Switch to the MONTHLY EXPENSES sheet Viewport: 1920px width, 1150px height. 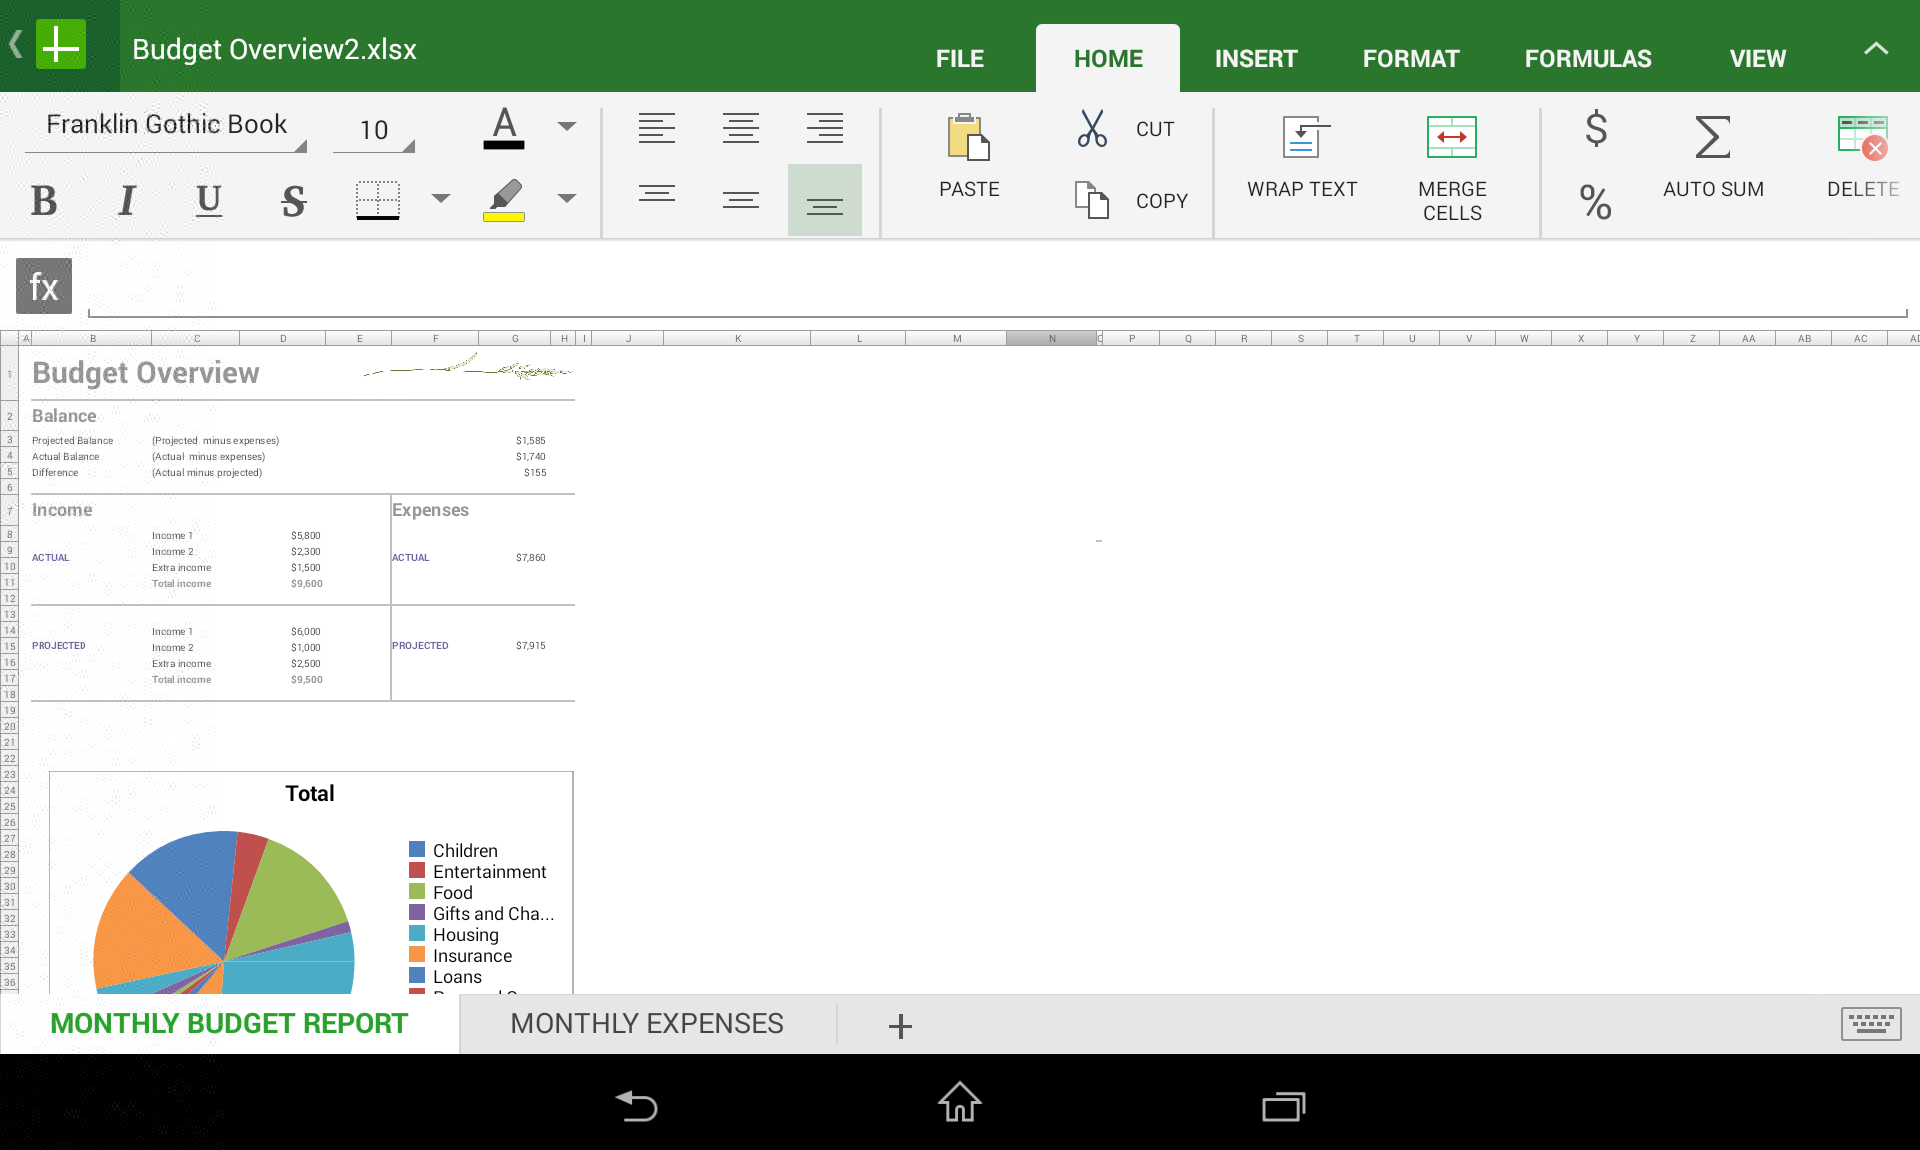tap(646, 1024)
